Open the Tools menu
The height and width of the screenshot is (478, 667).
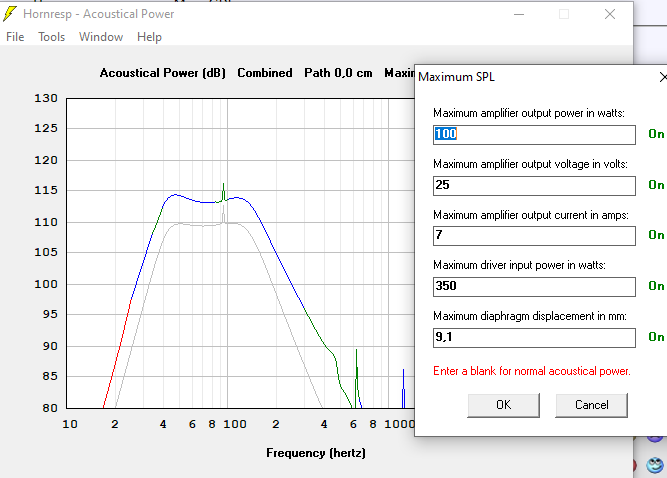coord(51,37)
